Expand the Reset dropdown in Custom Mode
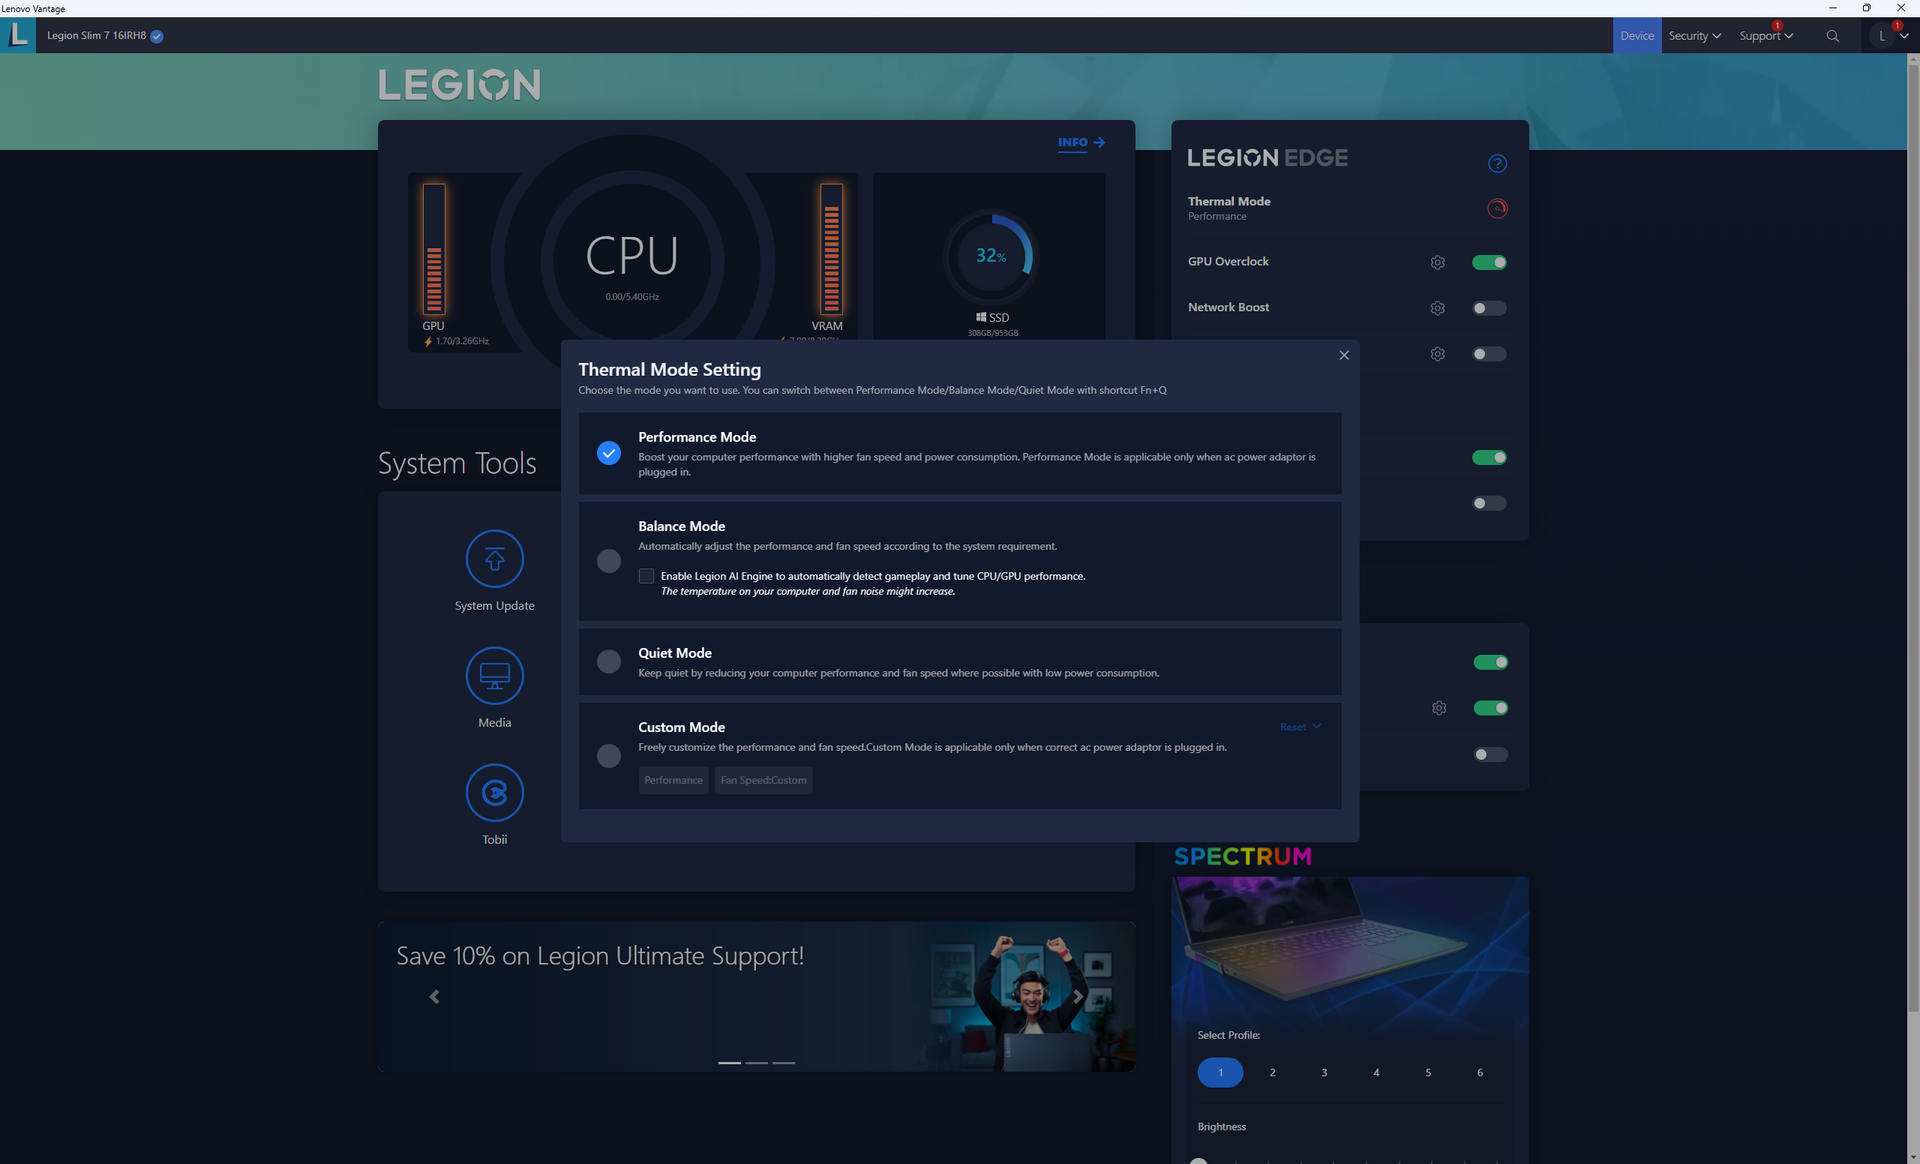The width and height of the screenshot is (1920, 1164). (x=1300, y=727)
